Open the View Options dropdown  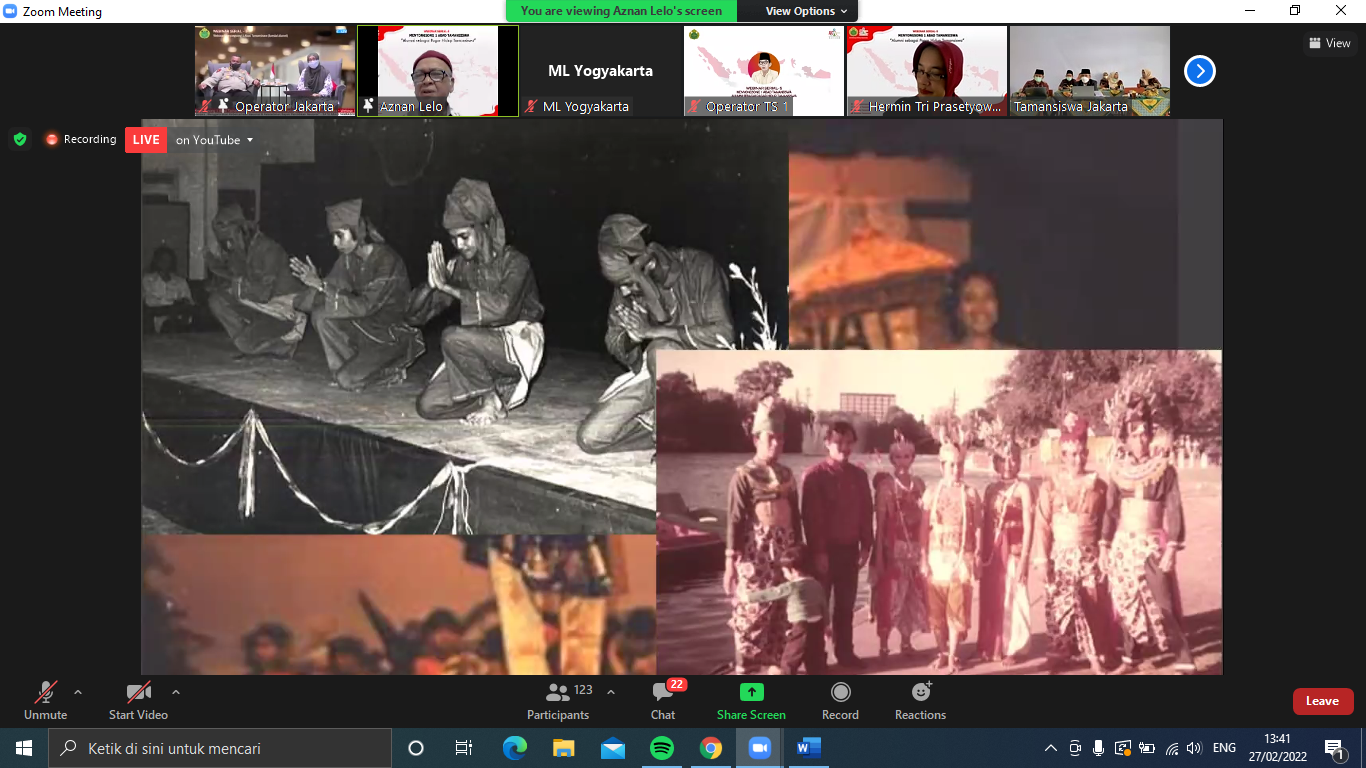[x=806, y=11]
